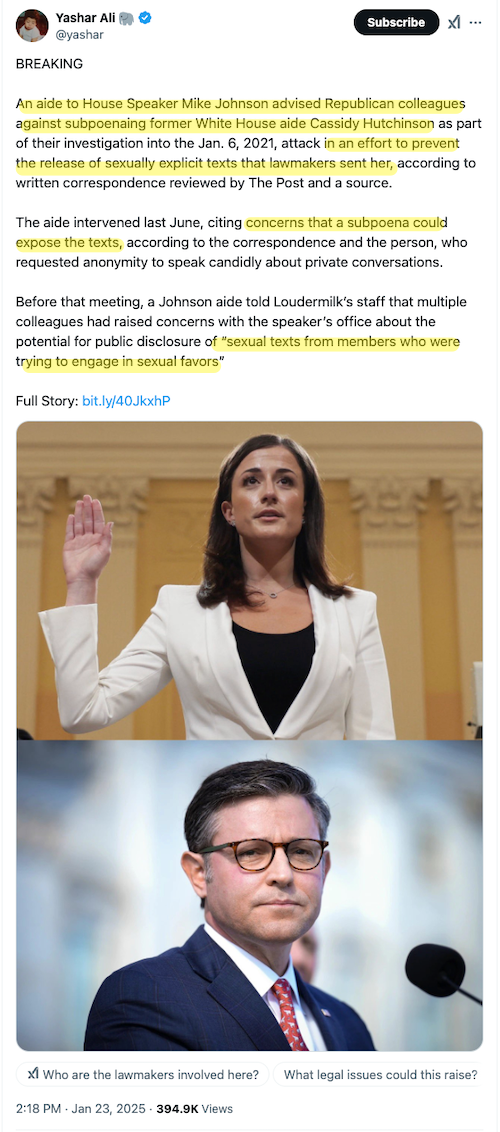The image size is (500, 1132).
Task: Open the three-dot more options menu
Action: pos(475,22)
